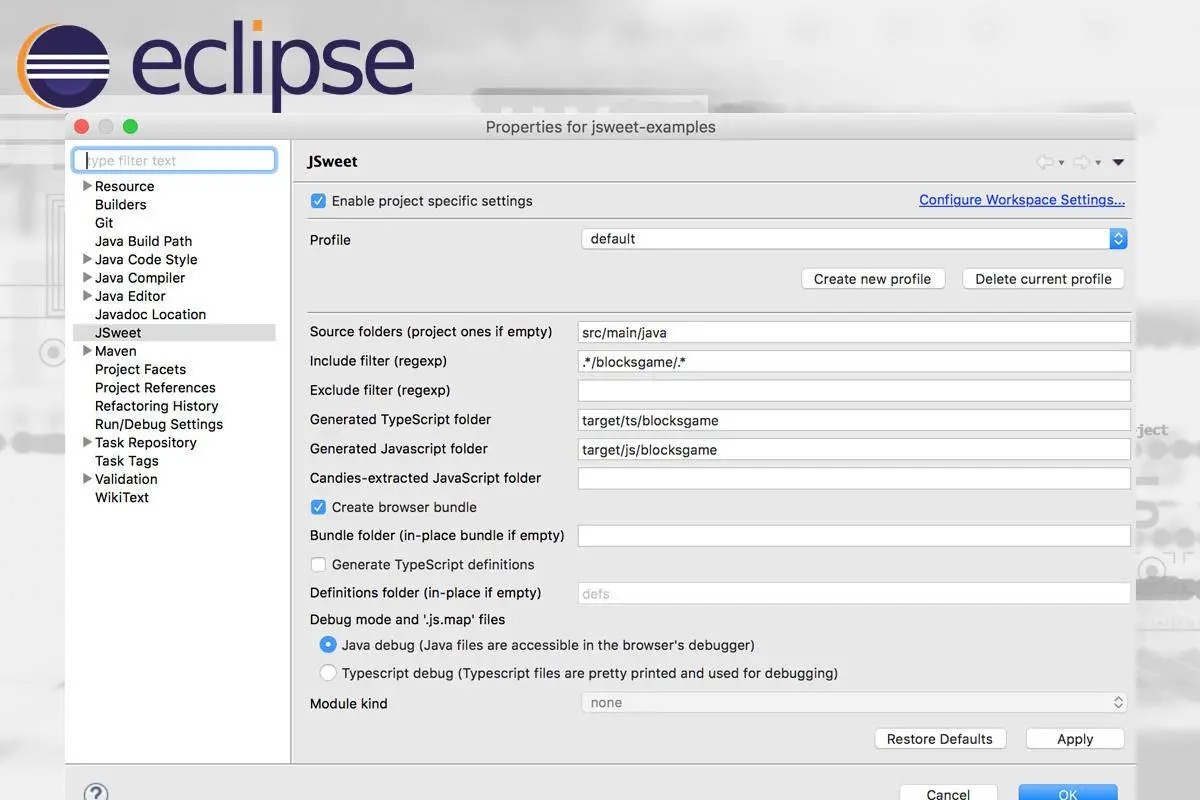Viewport: 1200px width, 800px height.
Task: Click Restore Defaults button
Action: [940, 739]
